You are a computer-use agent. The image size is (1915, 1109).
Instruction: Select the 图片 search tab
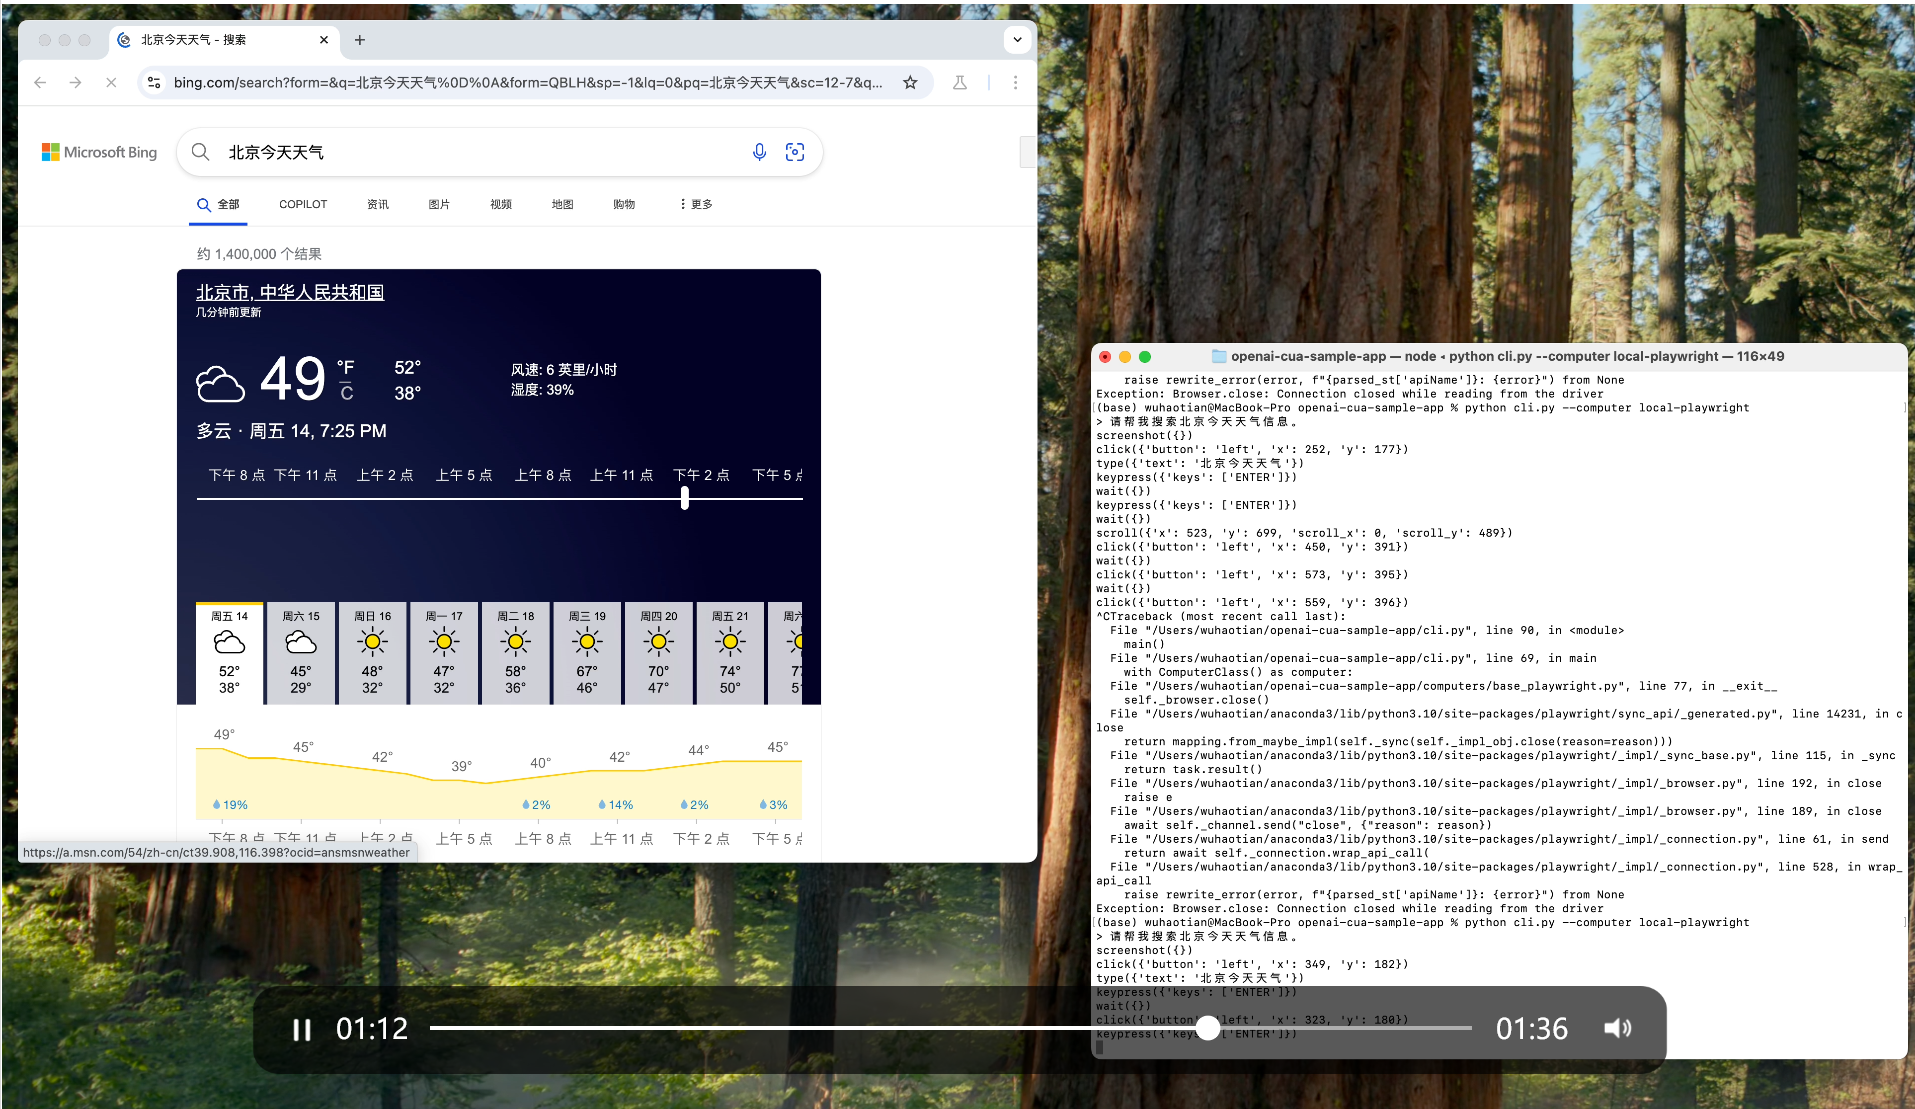(x=439, y=204)
